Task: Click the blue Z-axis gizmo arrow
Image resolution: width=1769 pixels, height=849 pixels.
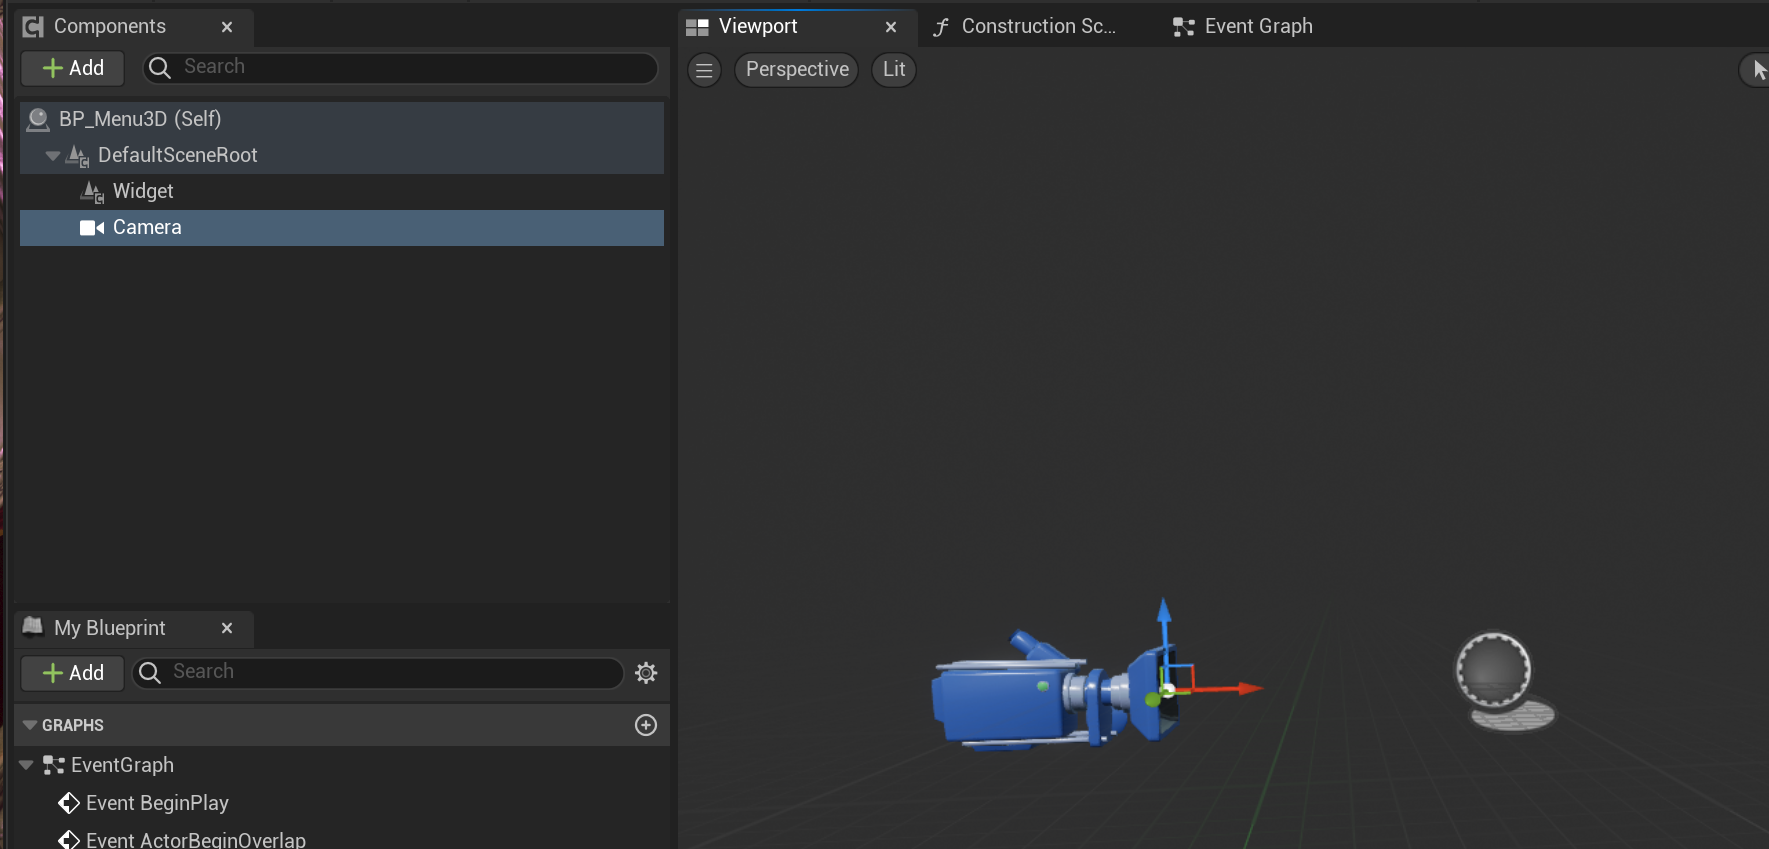Action: click(x=1164, y=613)
